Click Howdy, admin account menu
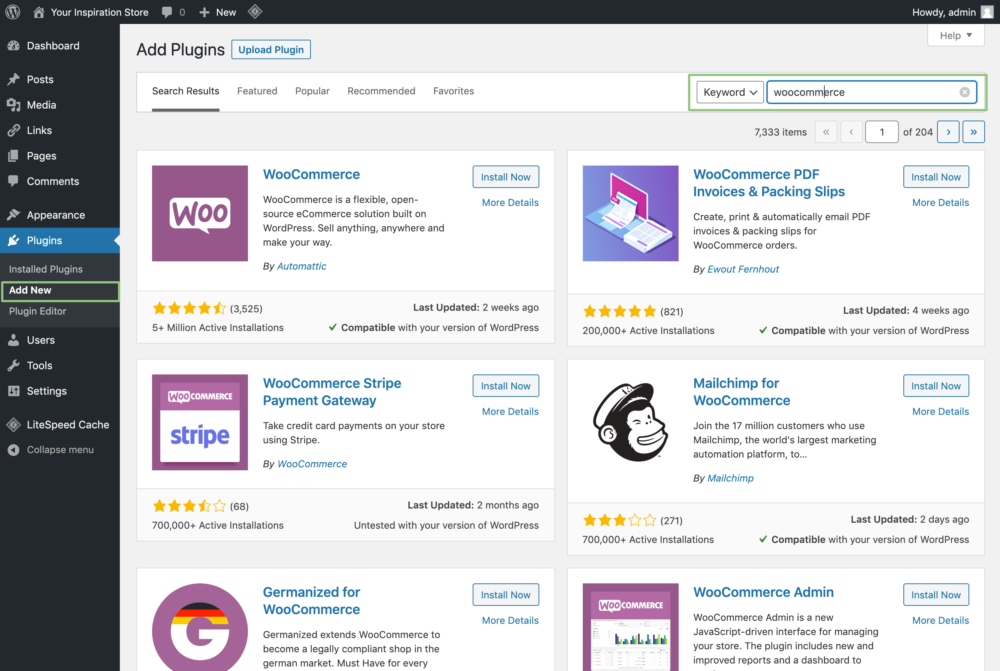Screen dimensions: 1000x671 [x=952, y=12]
